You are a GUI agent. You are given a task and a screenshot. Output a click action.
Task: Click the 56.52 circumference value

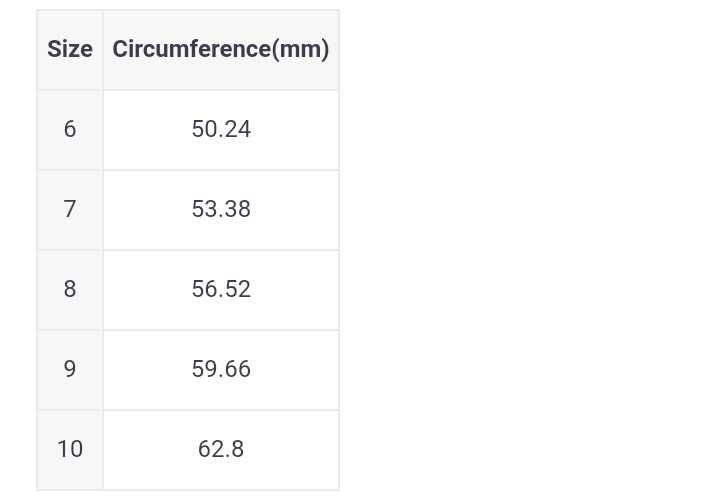221,290
